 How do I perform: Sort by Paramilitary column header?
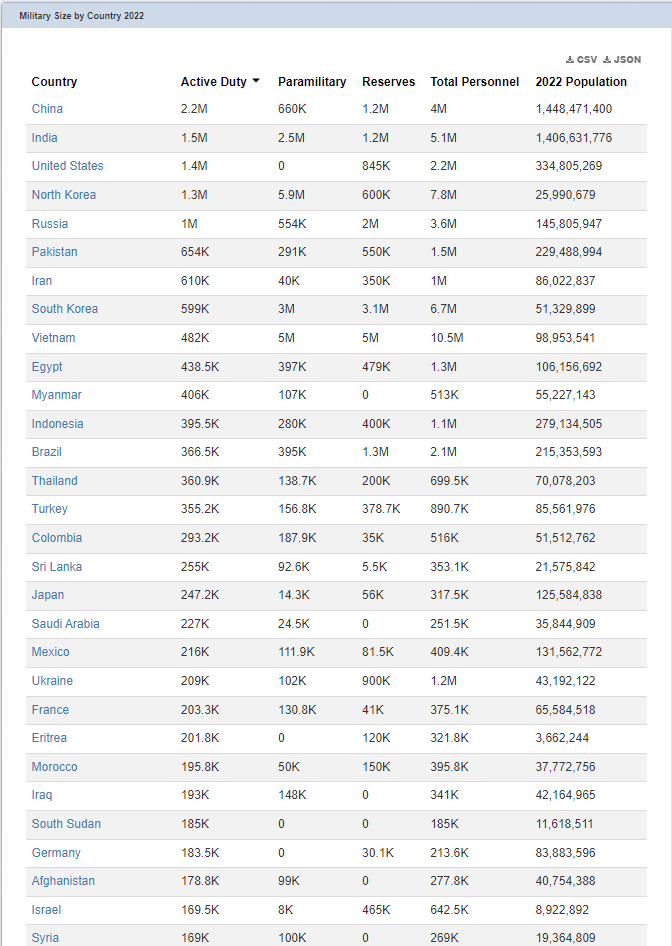pyautogui.click(x=312, y=81)
